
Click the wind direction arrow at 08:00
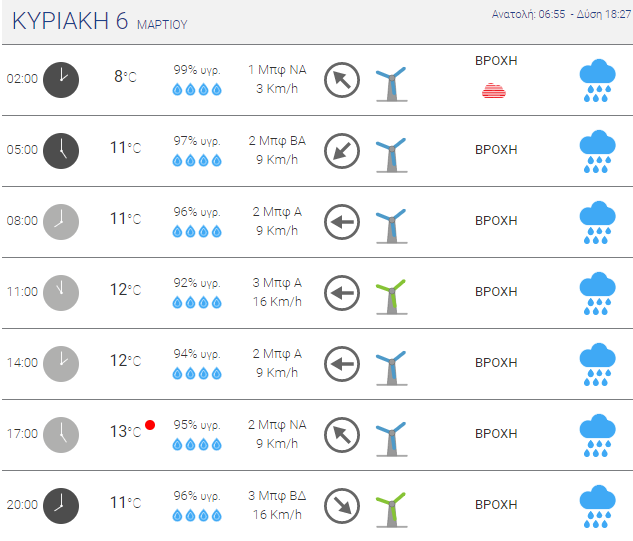342,222
